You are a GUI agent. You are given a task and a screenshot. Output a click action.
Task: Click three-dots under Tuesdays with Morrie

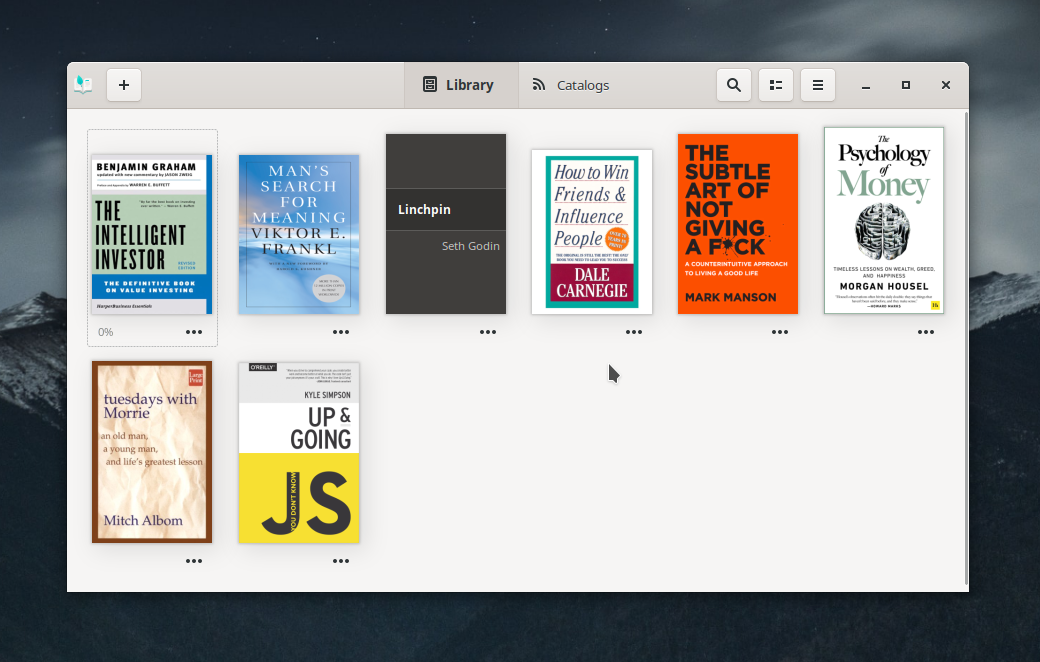pyautogui.click(x=194, y=561)
